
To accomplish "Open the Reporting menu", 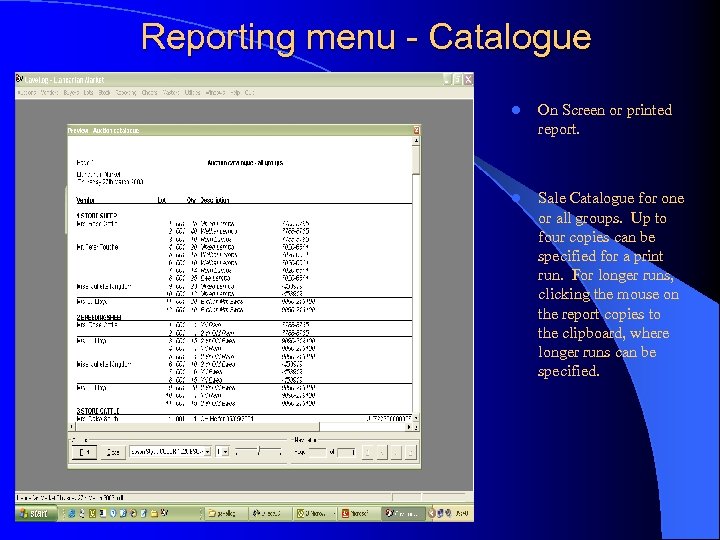I will pyautogui.click(x=126, y=92).
